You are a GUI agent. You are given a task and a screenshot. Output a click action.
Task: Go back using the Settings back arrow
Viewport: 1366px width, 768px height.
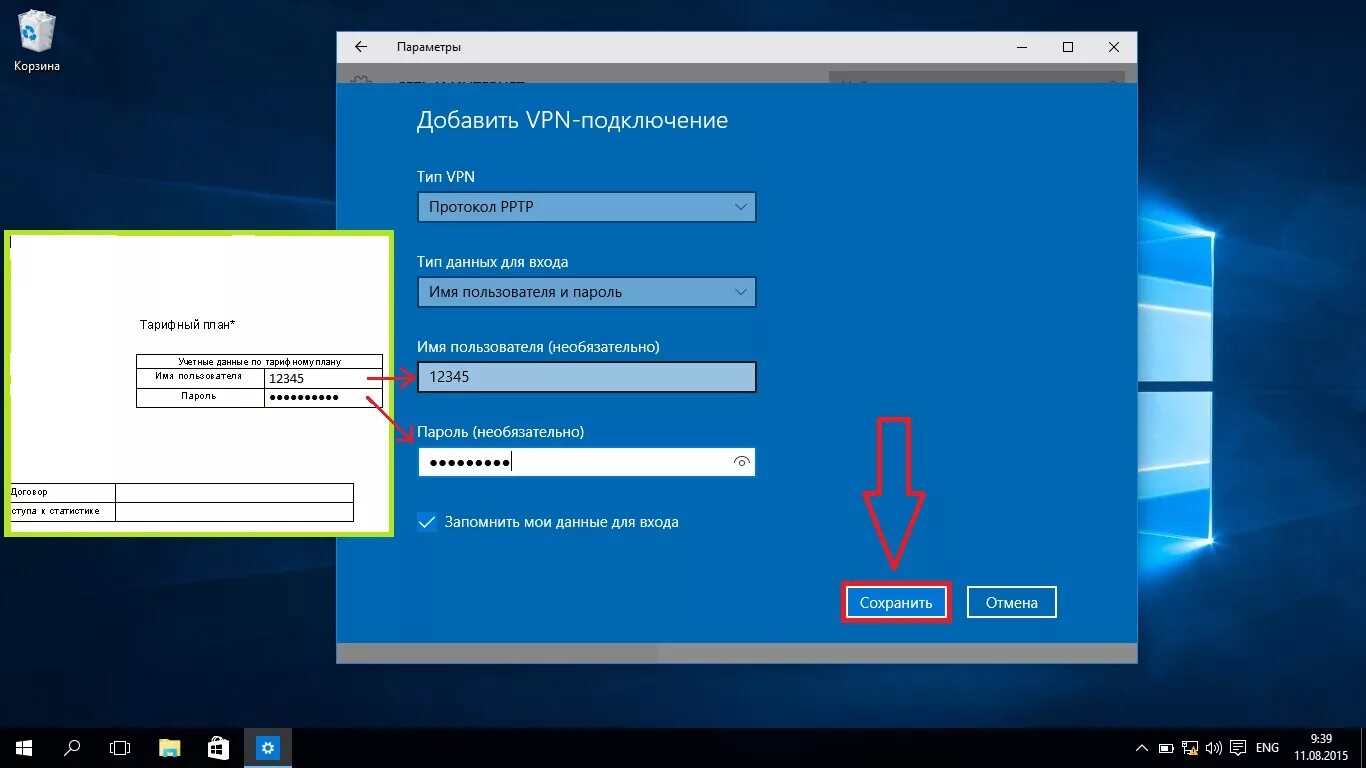pos(361,47)
